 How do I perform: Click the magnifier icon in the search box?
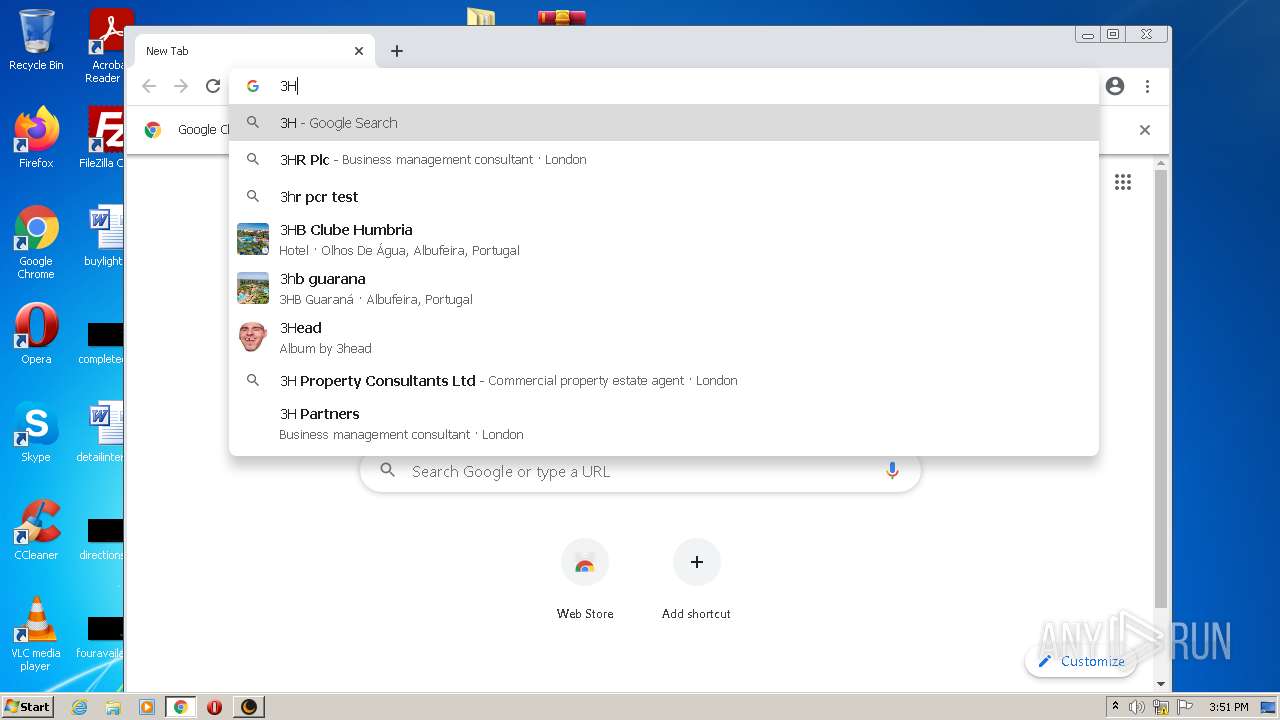coord(388,471)
